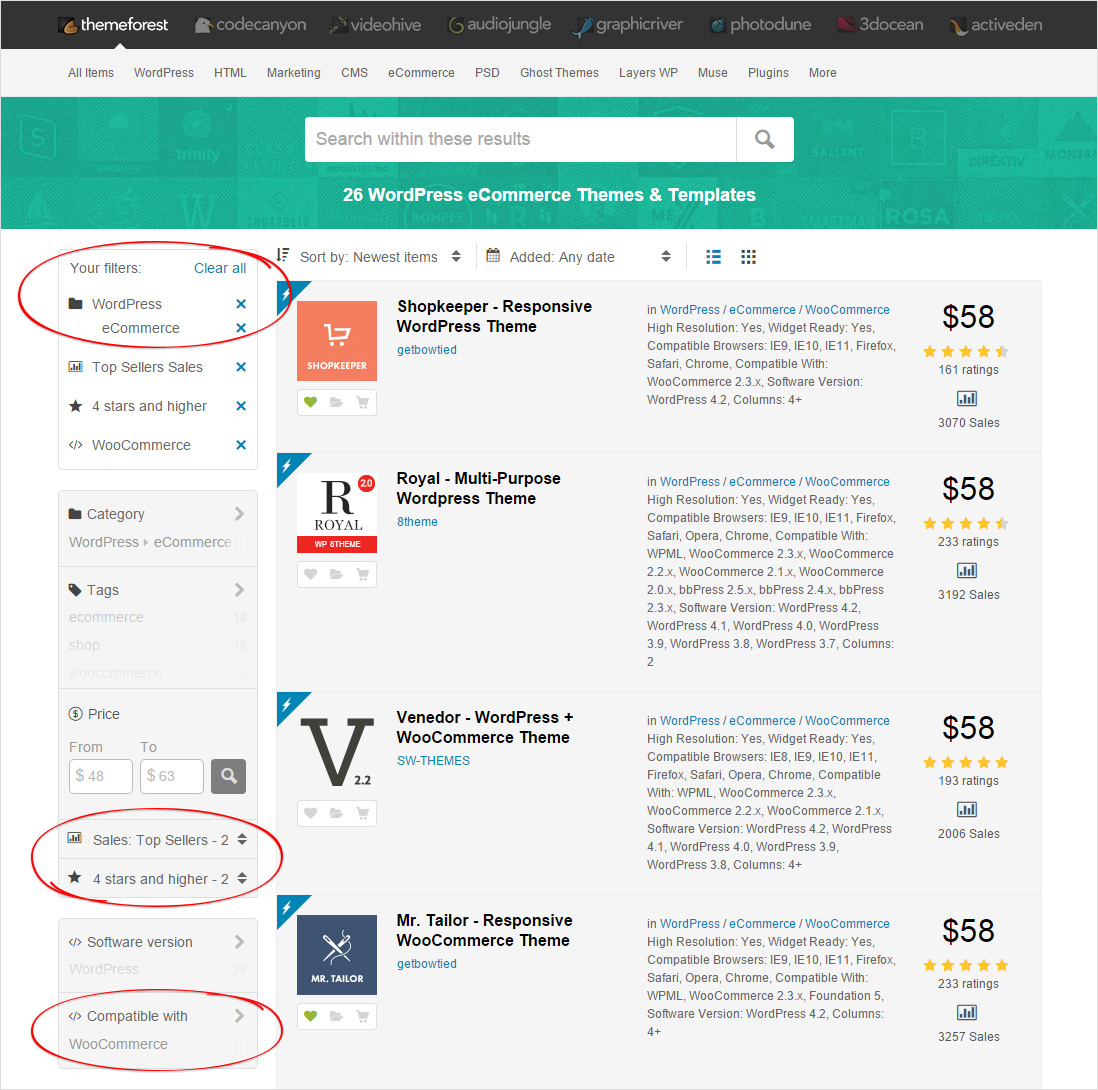Add Venedor theme to cart icon
This screenshot has height=1090, width=1098.
[x=363, y=813]
